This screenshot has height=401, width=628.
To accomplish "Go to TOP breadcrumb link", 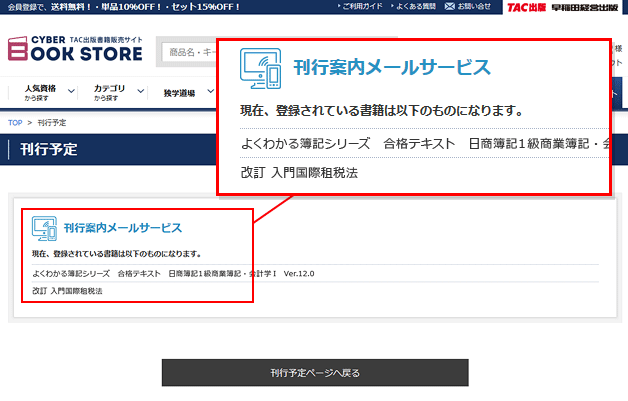I will [x=15, y=123].
